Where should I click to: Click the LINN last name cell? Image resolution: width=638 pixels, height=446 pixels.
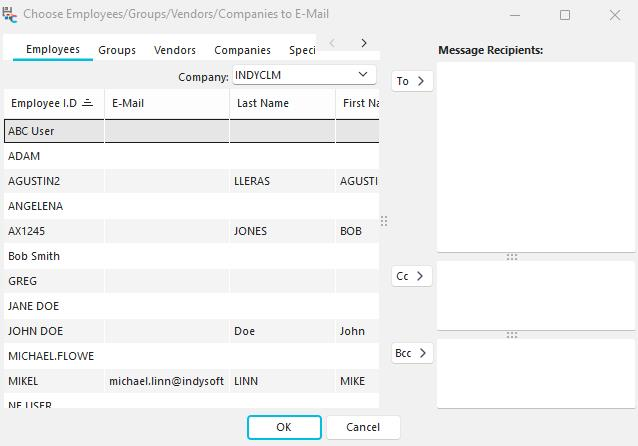(282, 381)
